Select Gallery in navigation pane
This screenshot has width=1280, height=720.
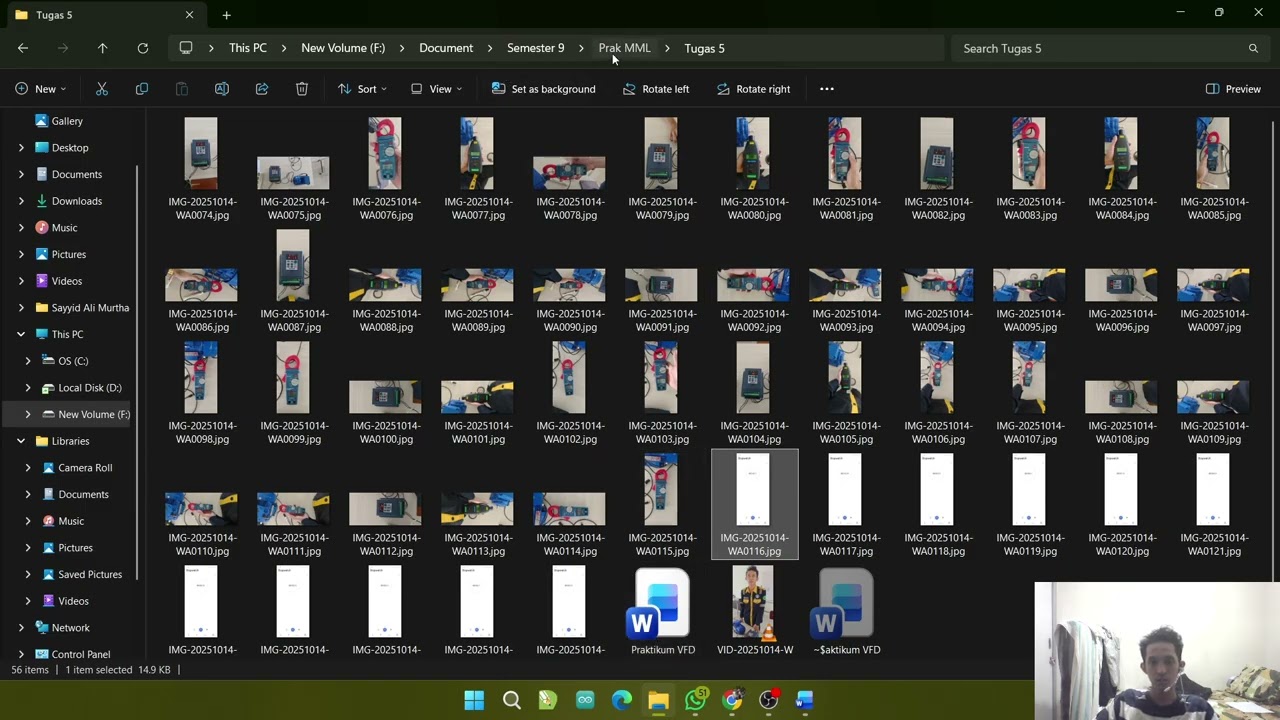coord(67,121)
